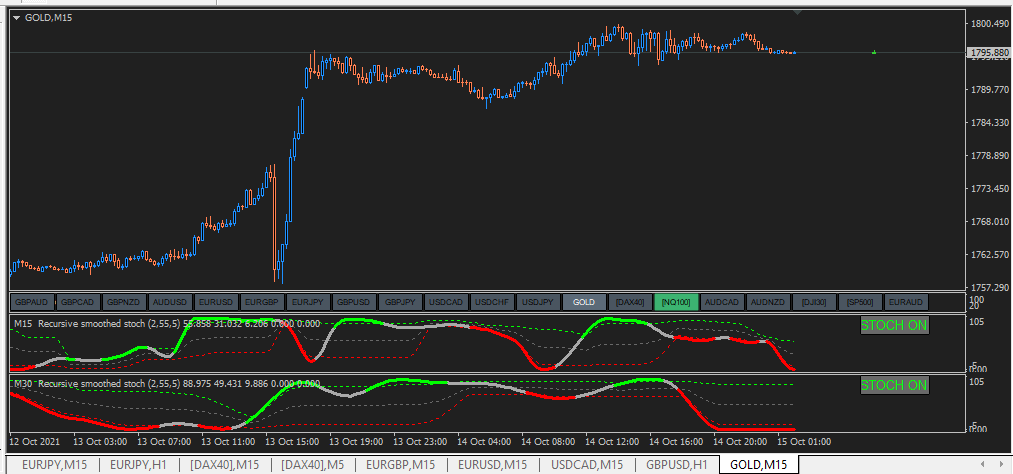Toggle STOCH ON in M15 indicator panel

click(894, 325)
